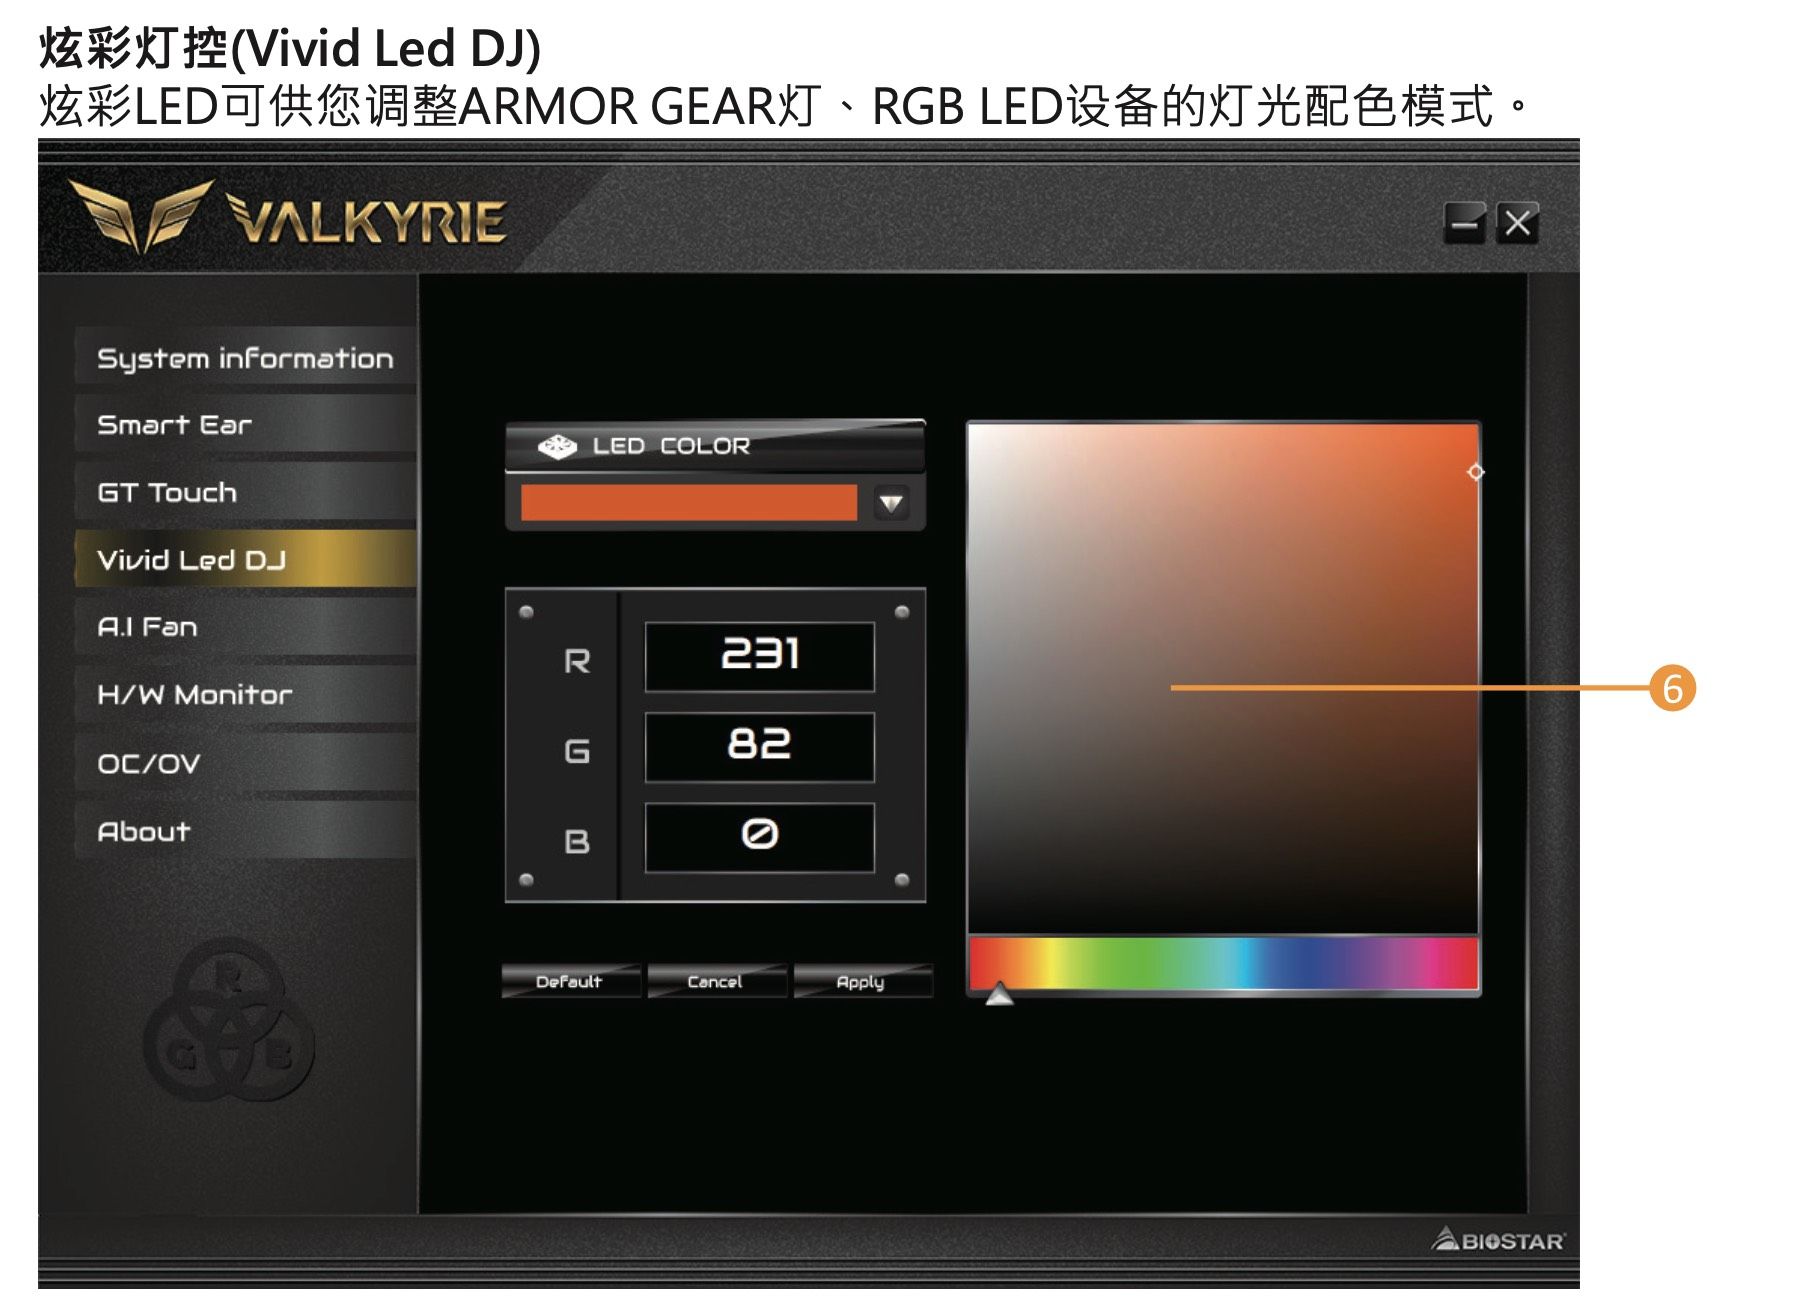Select the GT Touch menu item
Viewport: 1808px width, 1298px height.
(246, 492)
